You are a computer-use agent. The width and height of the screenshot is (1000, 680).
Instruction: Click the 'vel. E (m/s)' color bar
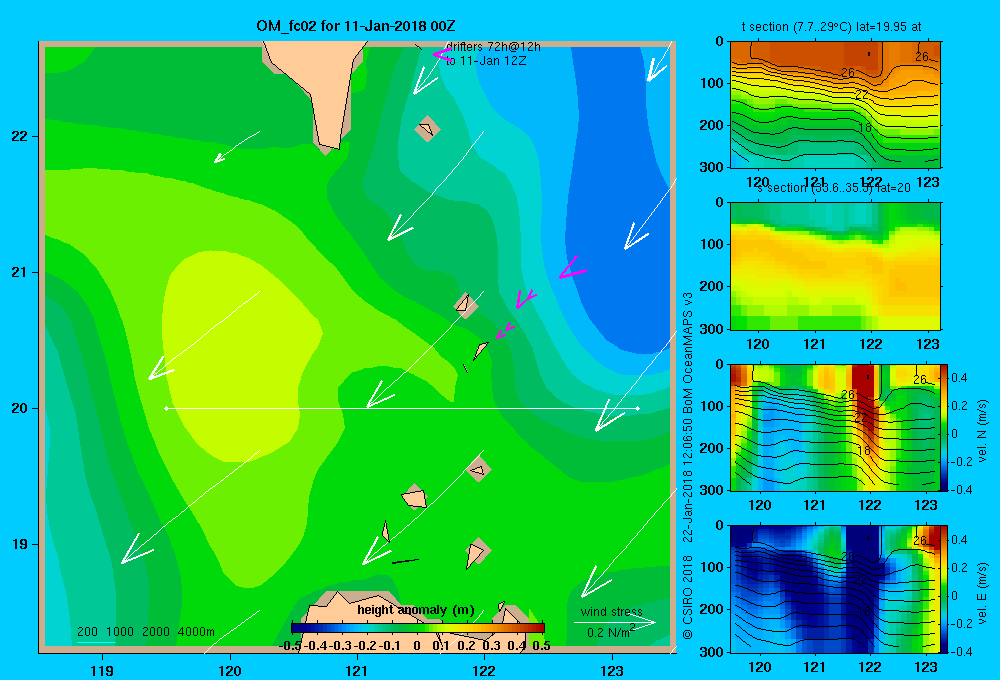[x=945, y=588]
